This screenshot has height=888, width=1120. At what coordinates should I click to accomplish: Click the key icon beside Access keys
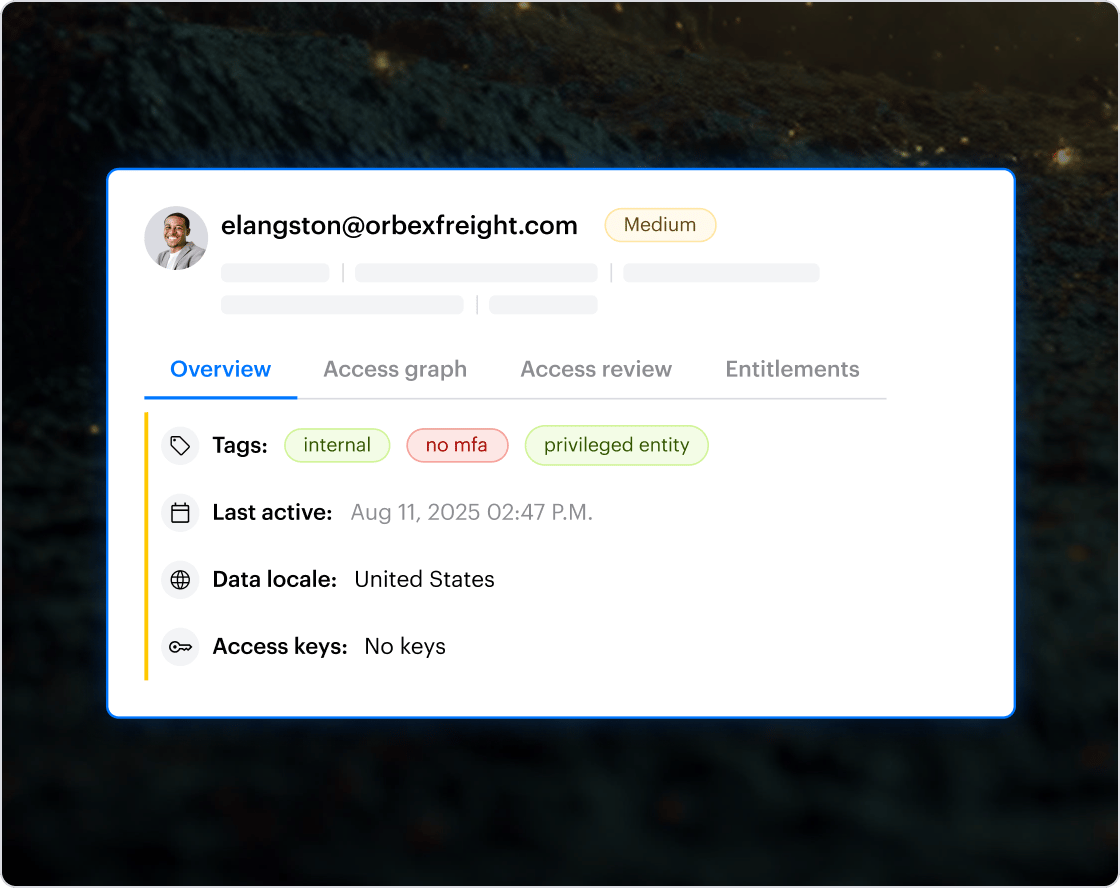point(180,647)
